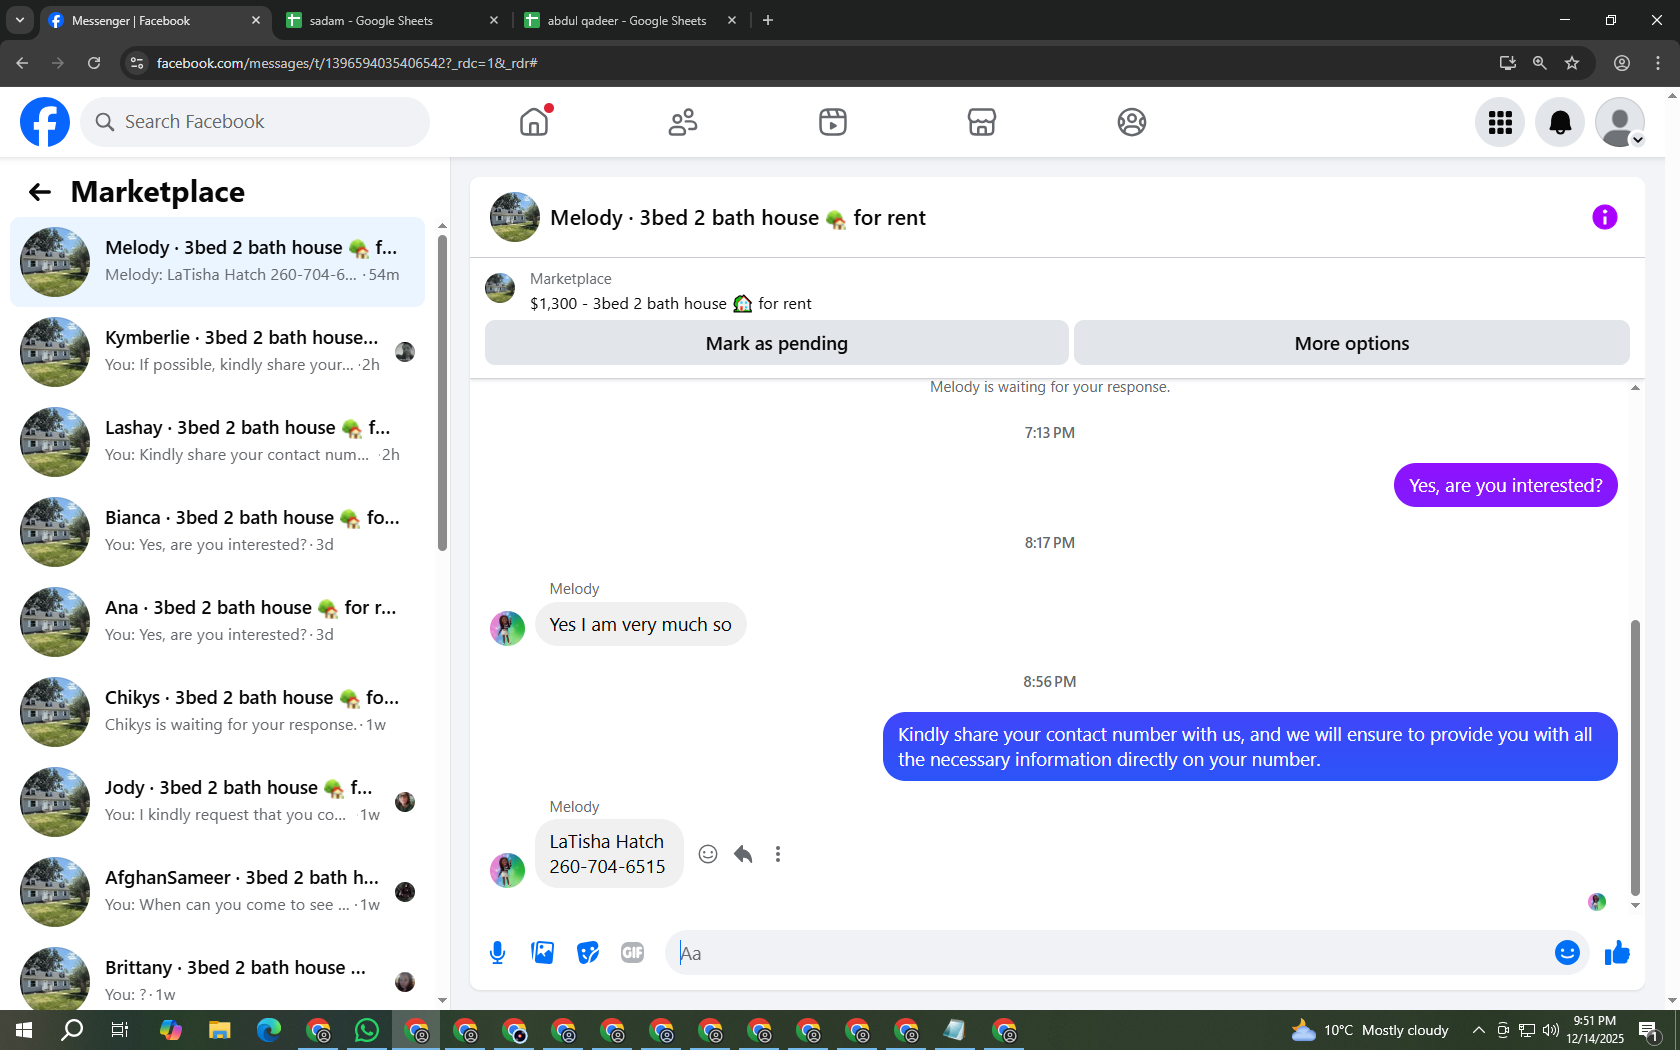The width and height of the screenshot is (1680, 1050).
Task: React to LaTisha Hatch message with emoji
Action: (x=708, y=854)
